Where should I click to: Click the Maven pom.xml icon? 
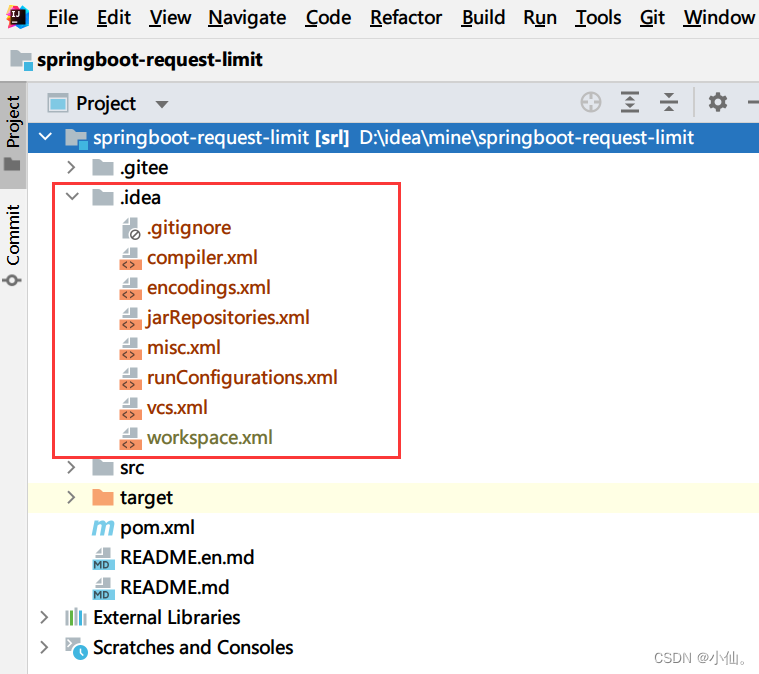pyautogui.click(x=103, y=528)
